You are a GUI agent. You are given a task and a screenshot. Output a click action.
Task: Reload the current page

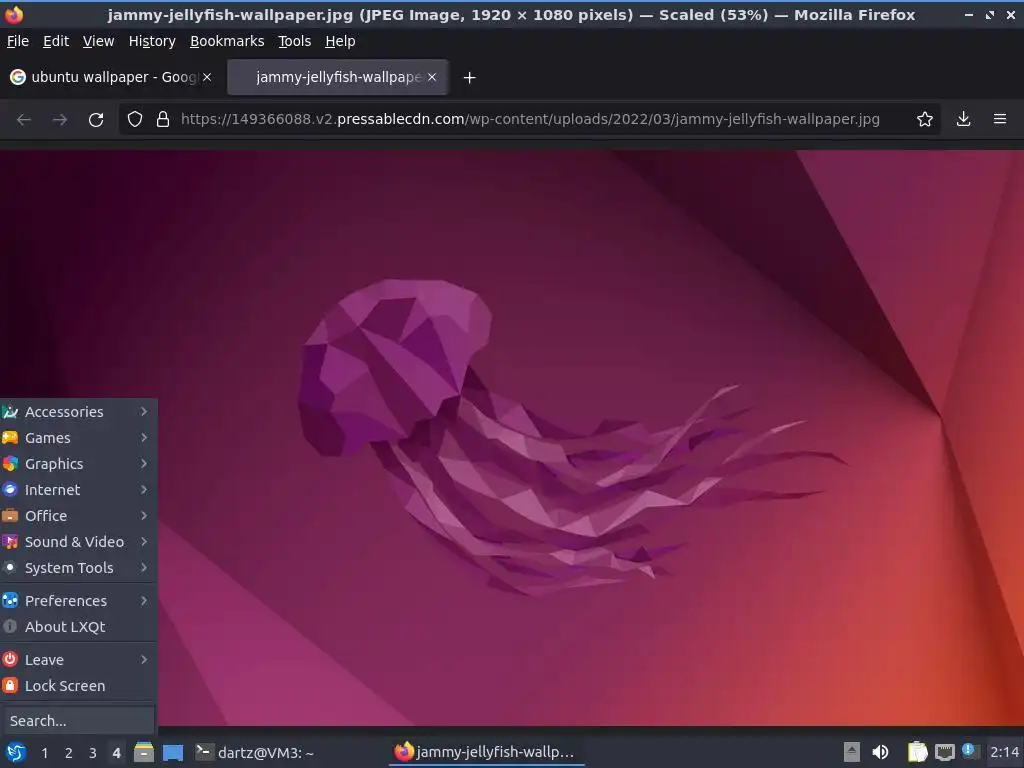point(96,120)
